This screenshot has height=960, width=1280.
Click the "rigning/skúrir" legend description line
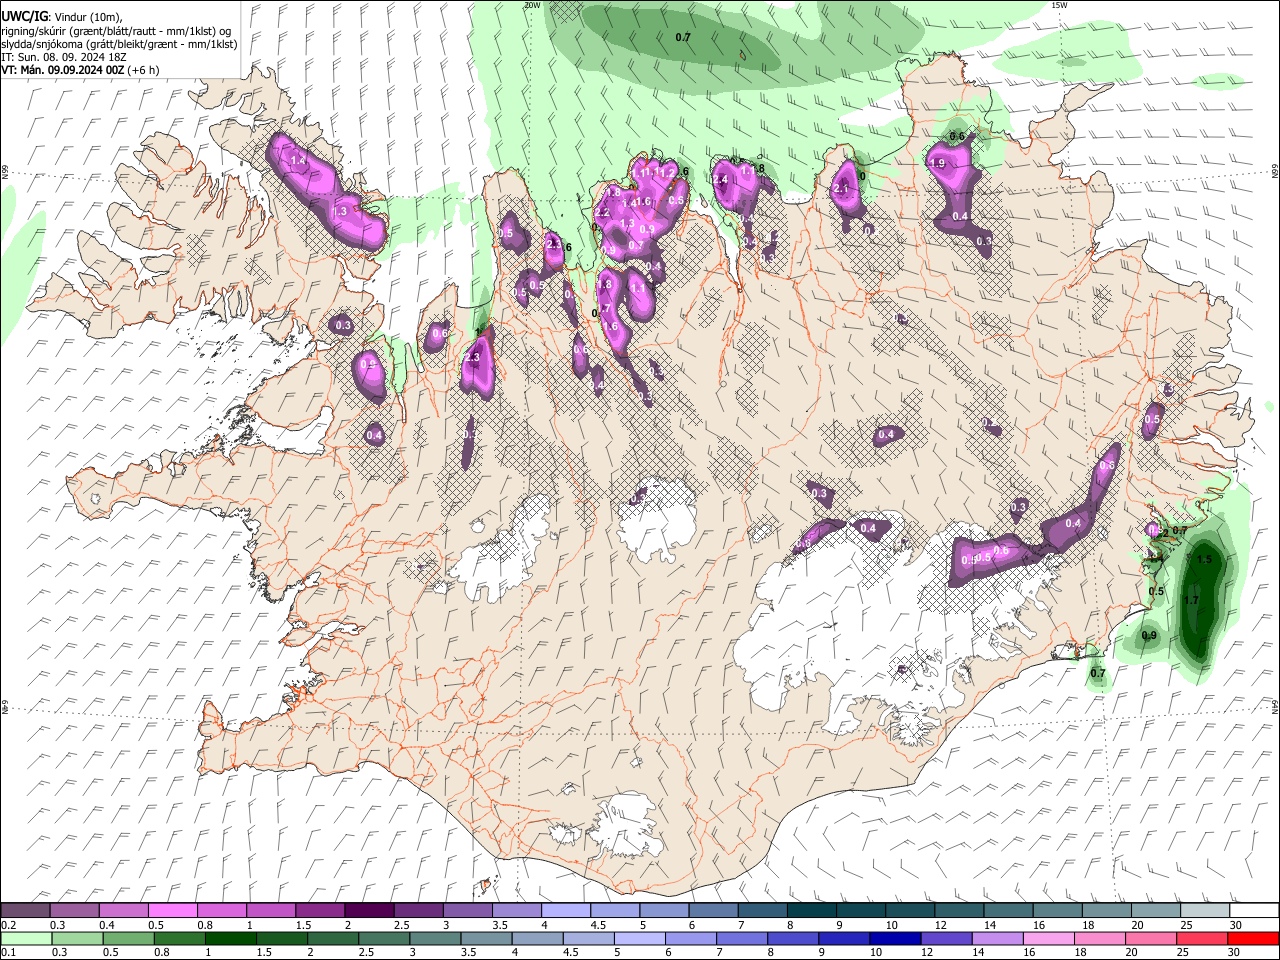click(x=118, y=31)
